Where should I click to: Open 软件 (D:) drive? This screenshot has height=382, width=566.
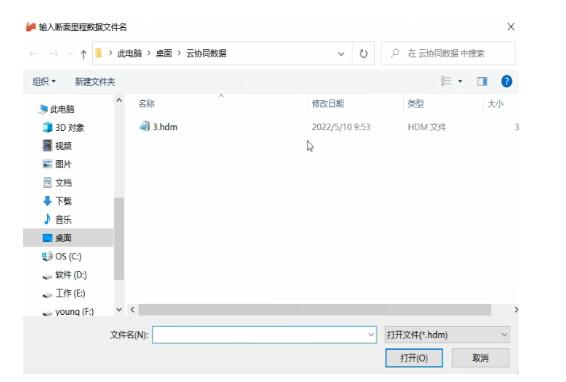tap(65, 275)
